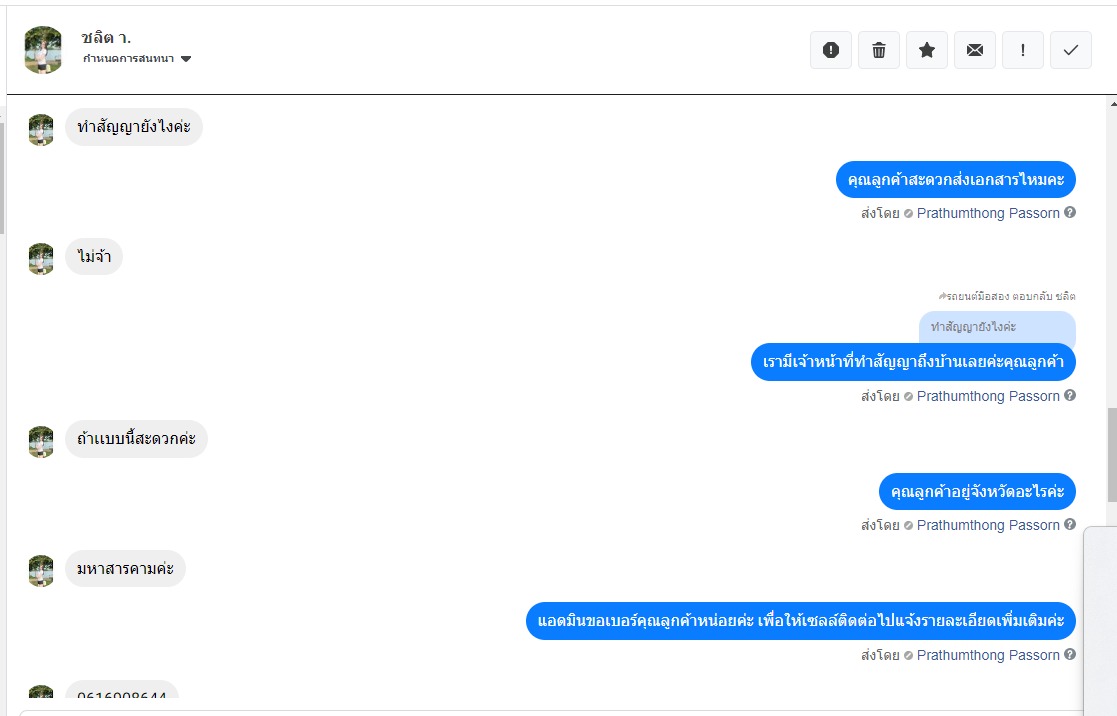
Task: Click the กำหนดการสนทนา label under the name
Action: [128, 59]
